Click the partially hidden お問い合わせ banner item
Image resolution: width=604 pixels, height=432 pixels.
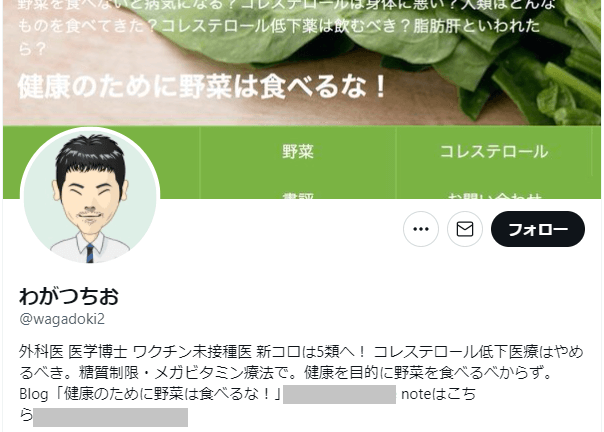coord(494,196)
